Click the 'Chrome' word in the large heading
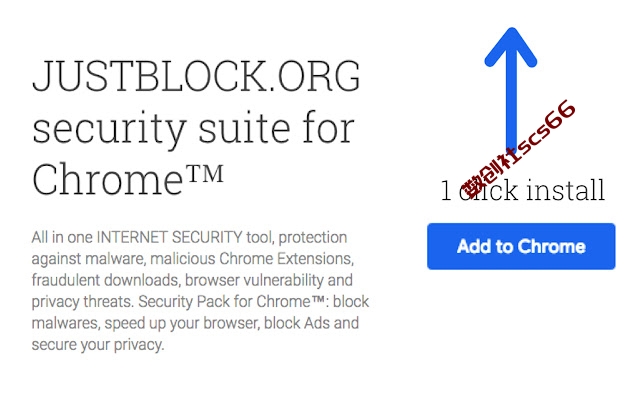Screen dimensions: 640x400 click(x=107, y=180)
